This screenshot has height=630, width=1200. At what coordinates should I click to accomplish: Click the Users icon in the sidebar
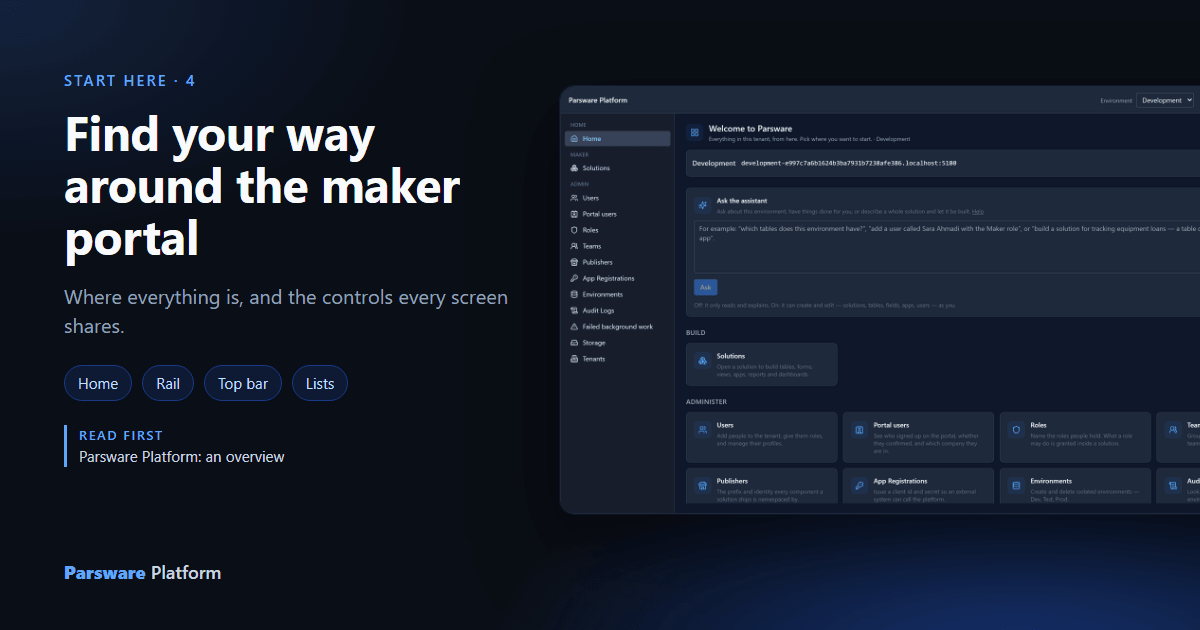(574, 198)
